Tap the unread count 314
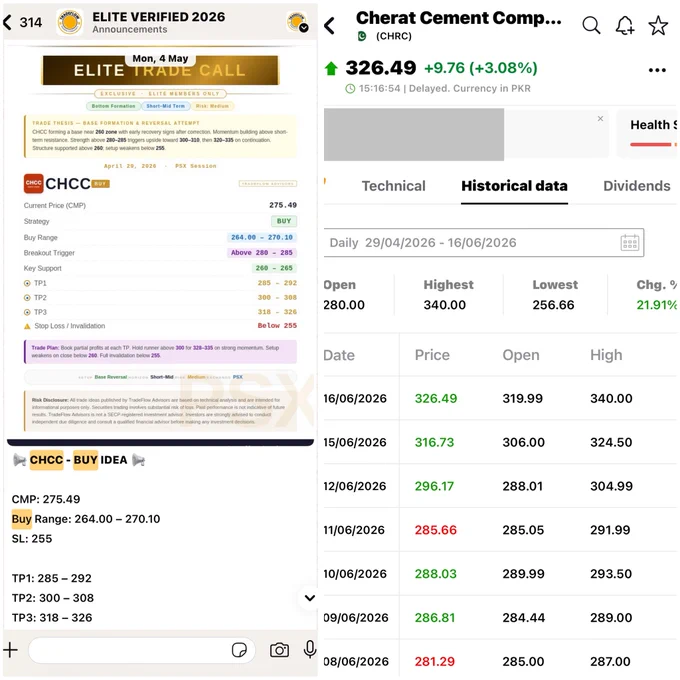The height and width of the screenshot is (680, 680). pos(31,22)
